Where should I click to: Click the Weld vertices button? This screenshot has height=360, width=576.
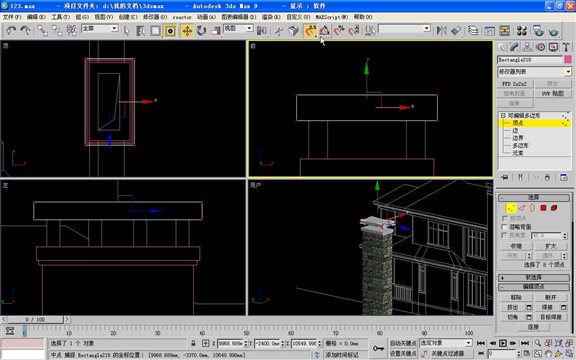(x=547, y=307)
